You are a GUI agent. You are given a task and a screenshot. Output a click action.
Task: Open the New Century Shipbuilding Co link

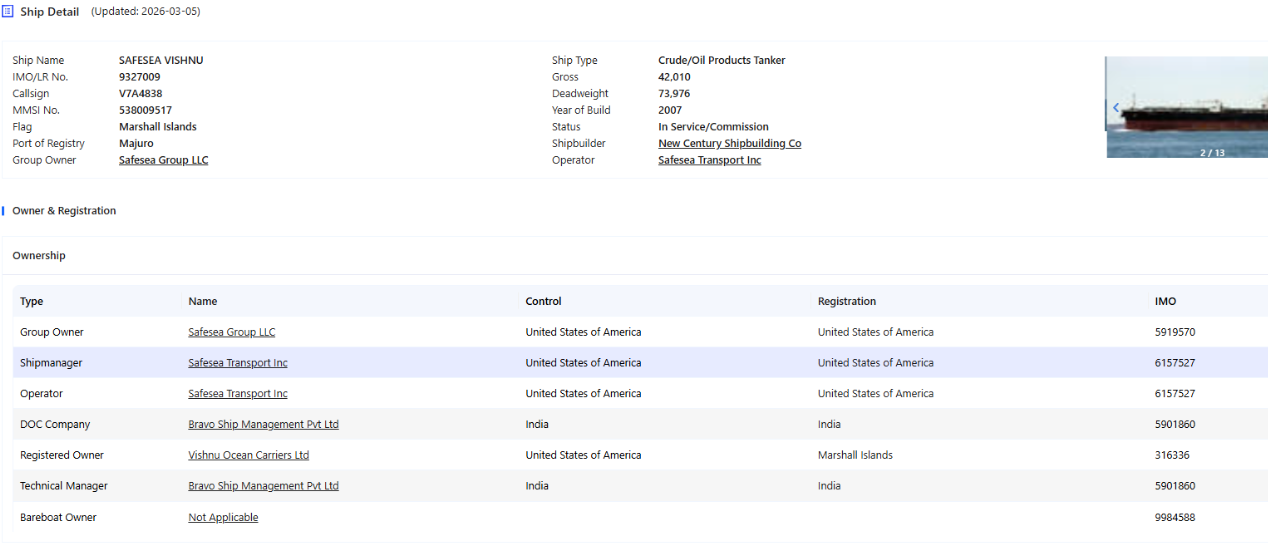pyautogui.click(x=729, y=144)
